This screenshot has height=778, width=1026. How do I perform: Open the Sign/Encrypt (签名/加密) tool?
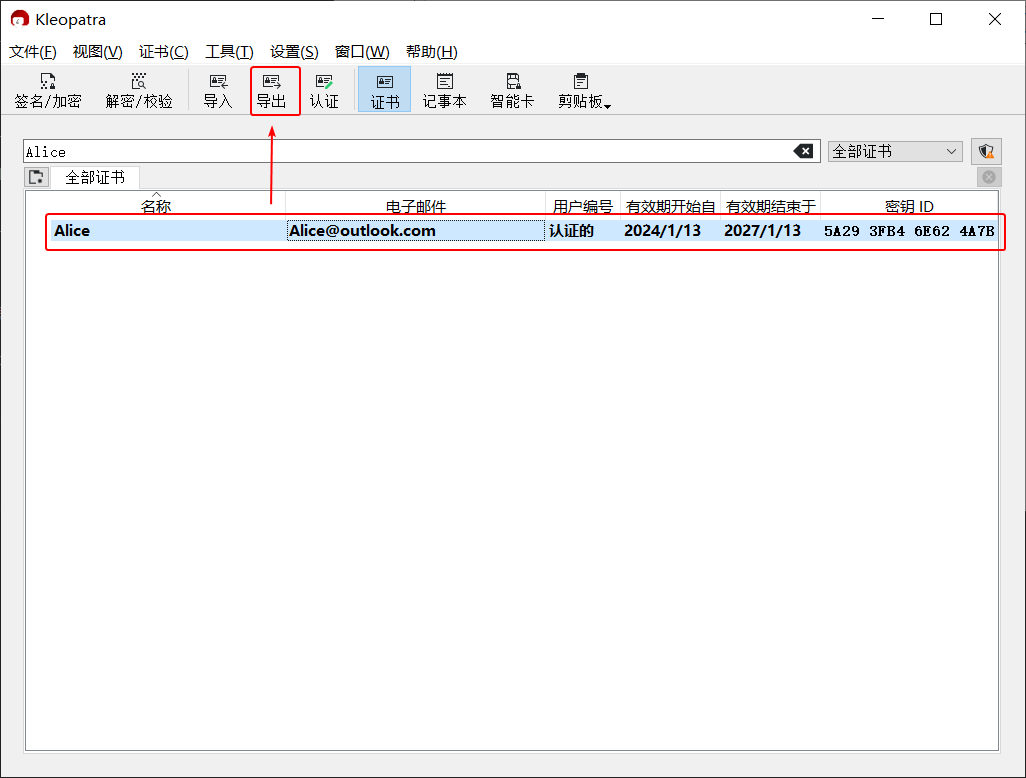click(48, 90)
